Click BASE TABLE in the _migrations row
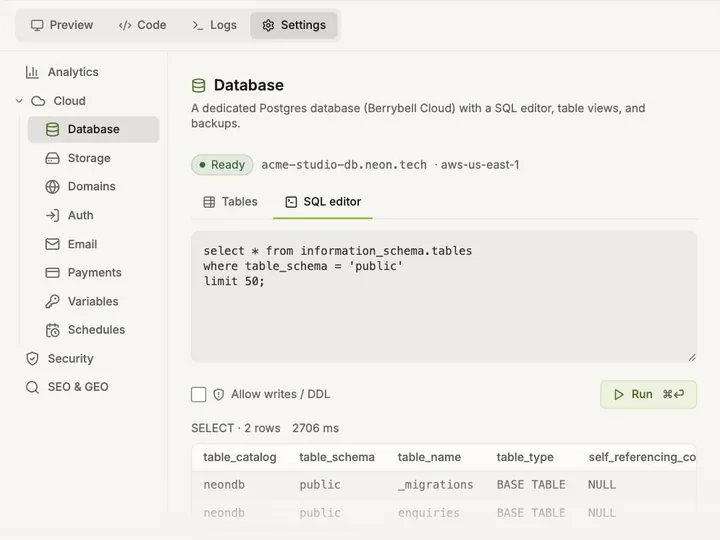The image size is (720, 540). pos(531,485)
